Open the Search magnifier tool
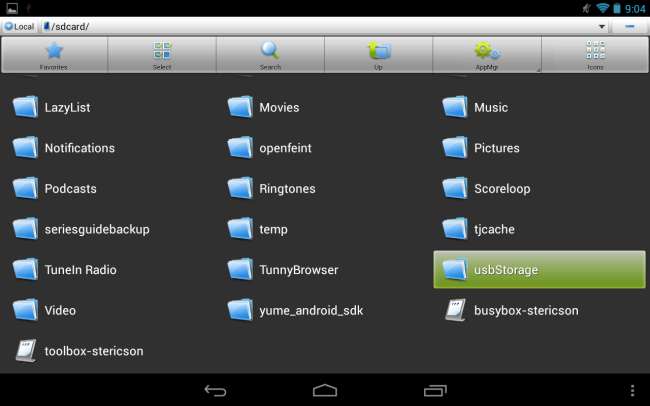650x406 pixels. click(270, 55)
